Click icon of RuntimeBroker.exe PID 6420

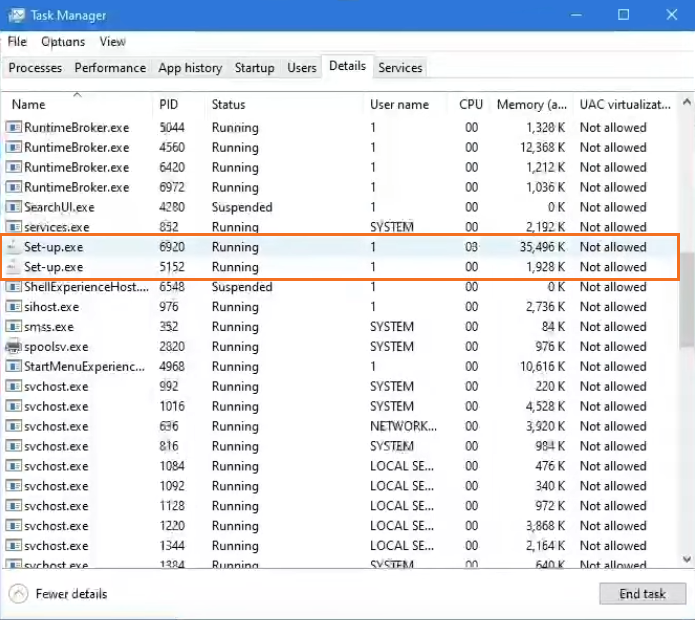tap(13, 168)
